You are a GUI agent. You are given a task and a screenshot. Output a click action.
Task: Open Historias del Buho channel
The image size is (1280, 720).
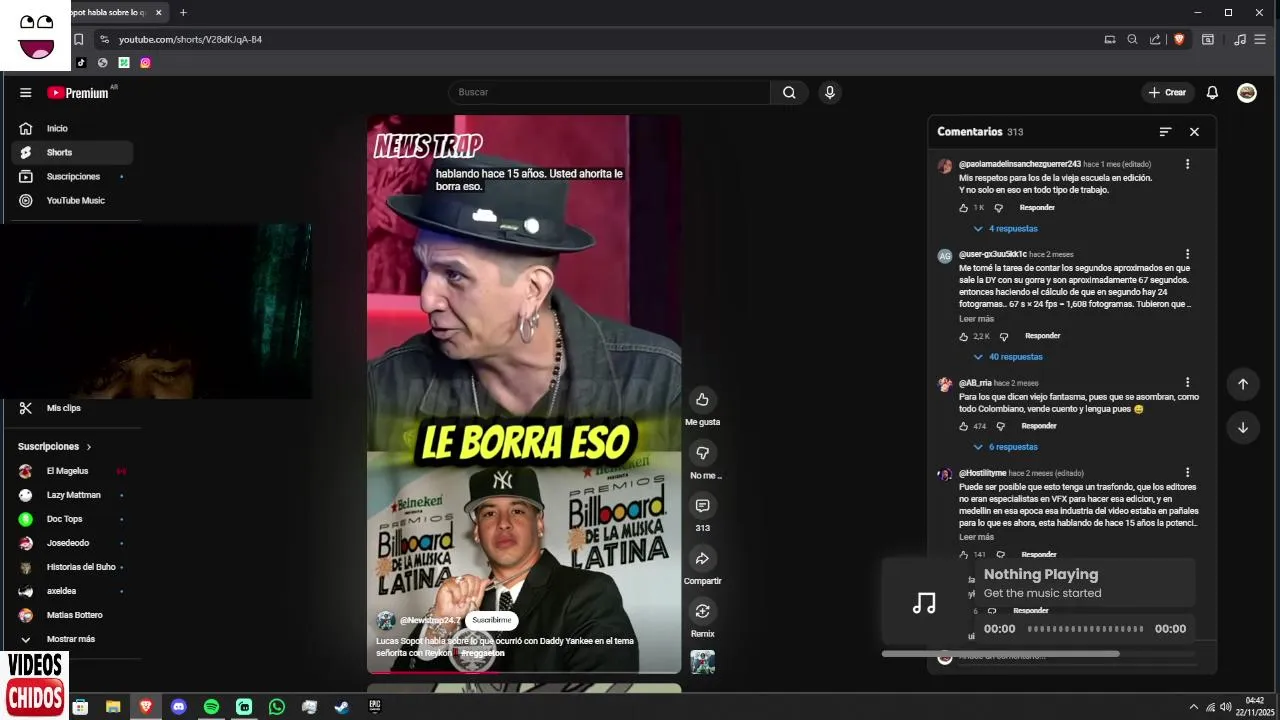click(72, 567)
